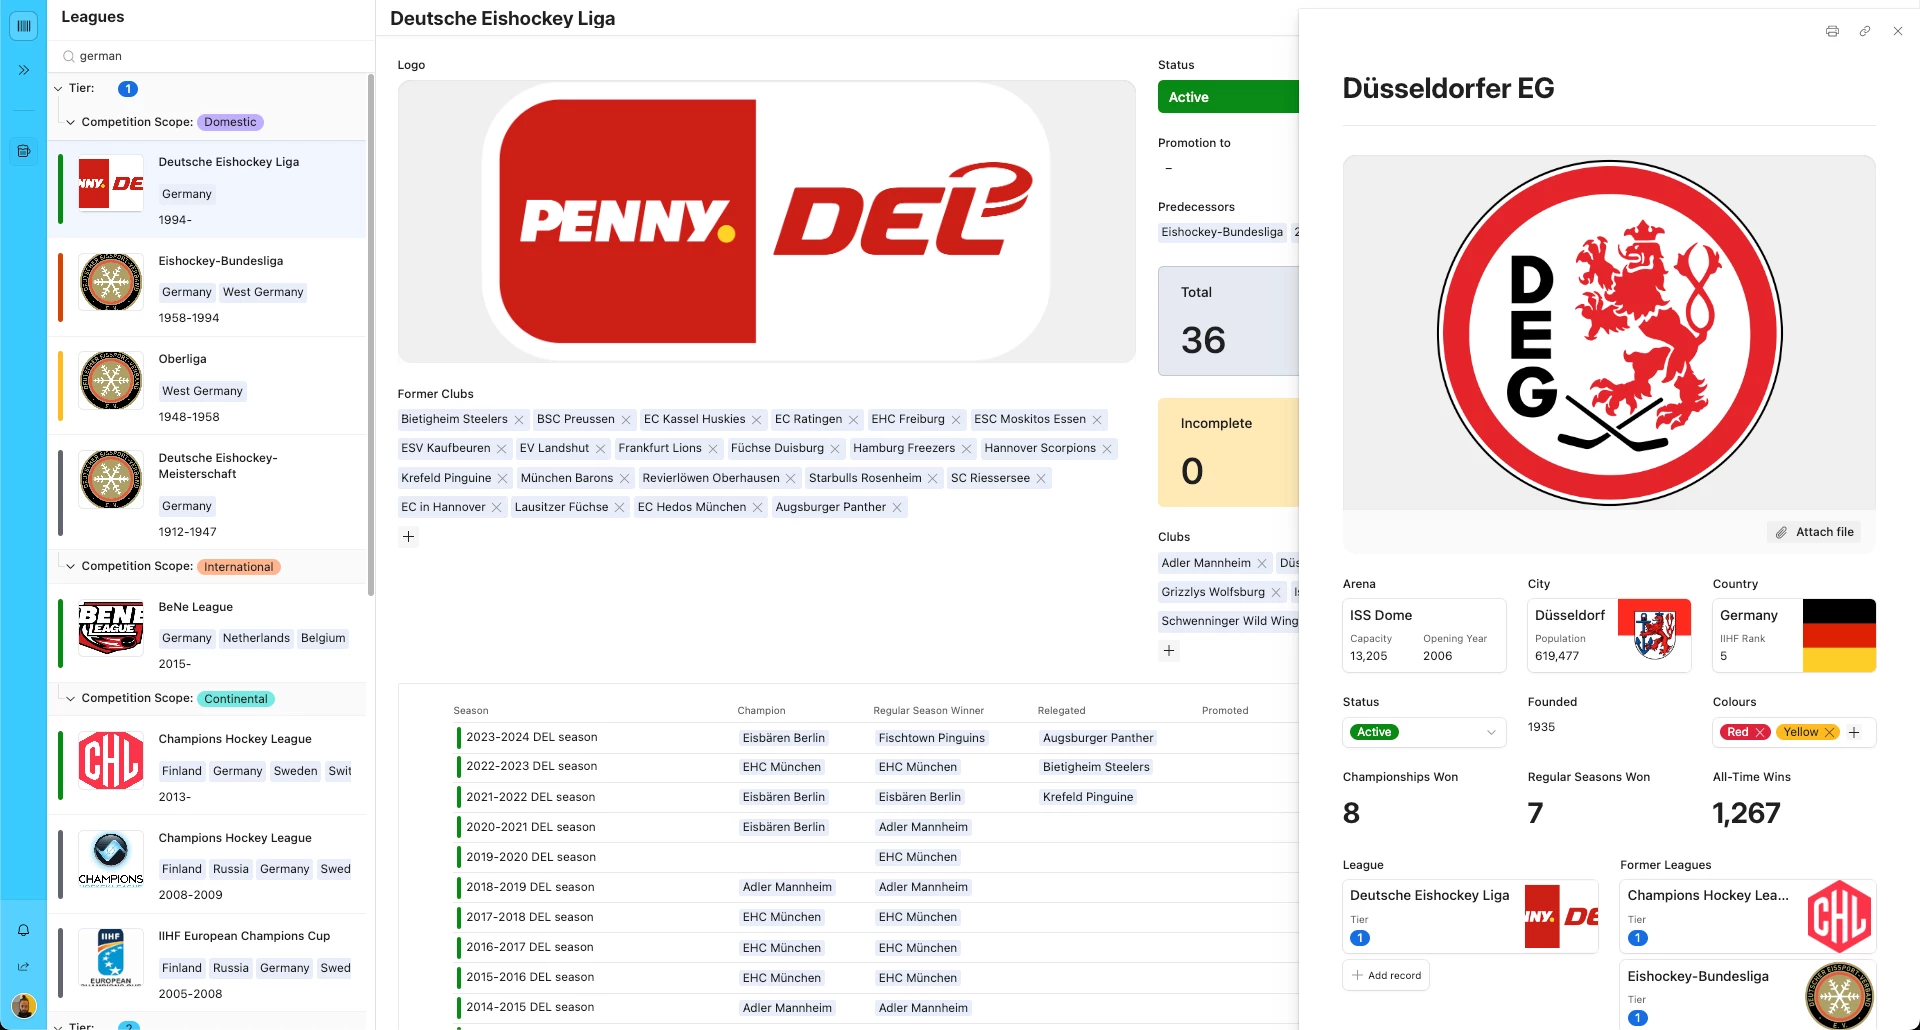Remove Hamburg Freezers tag
This screenshot has width=1920, height=1030.
click(x=967, y=449)
